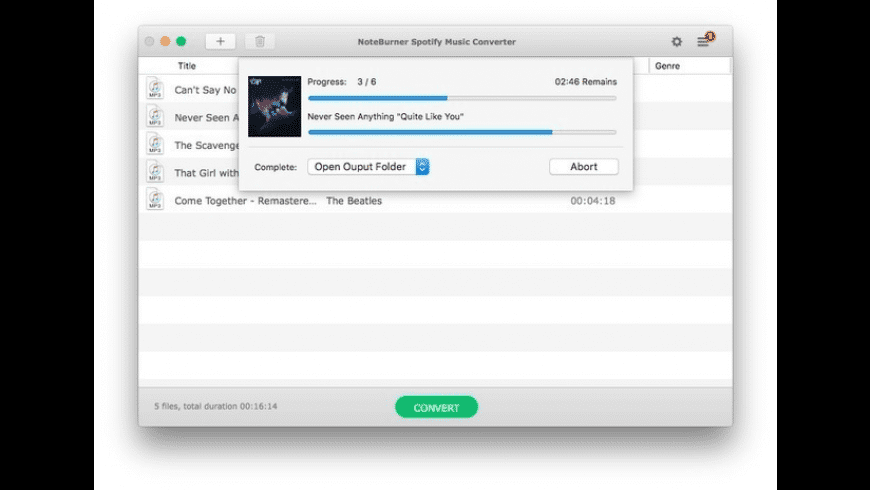
Task: Minimize the window with orange button
Action: (165, 41)
